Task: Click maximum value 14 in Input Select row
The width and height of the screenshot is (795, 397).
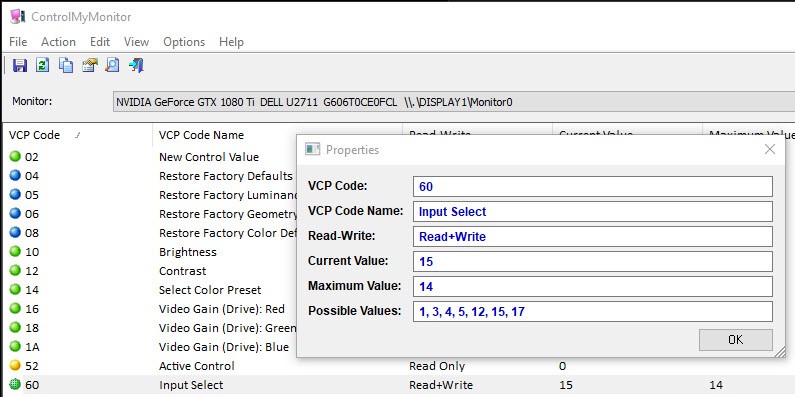Action: point(716,385)
